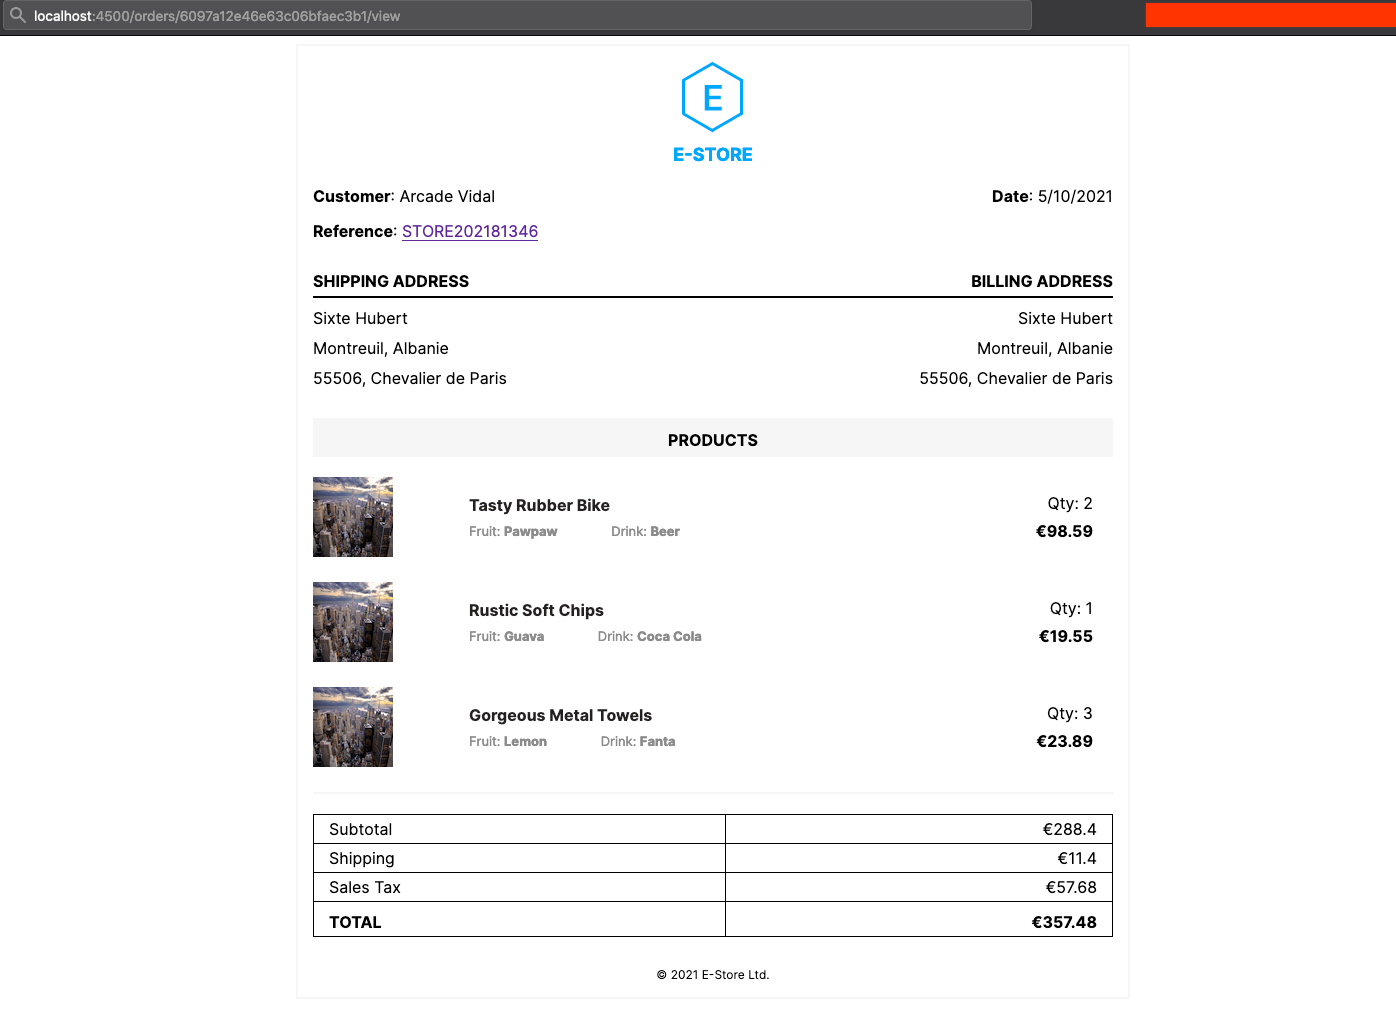
Task: Click the Drink: Beer attribute
Action: [x=645, y=531]
